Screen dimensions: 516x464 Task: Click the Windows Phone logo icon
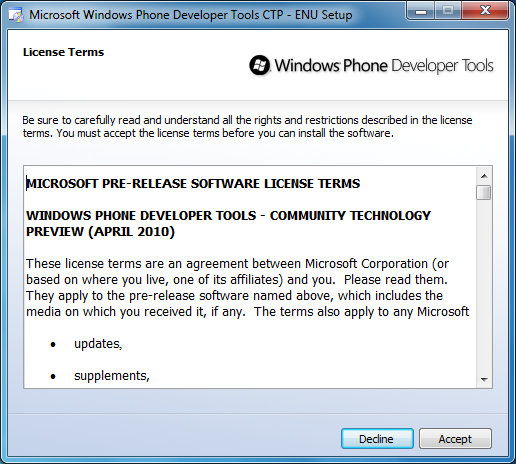259,65
